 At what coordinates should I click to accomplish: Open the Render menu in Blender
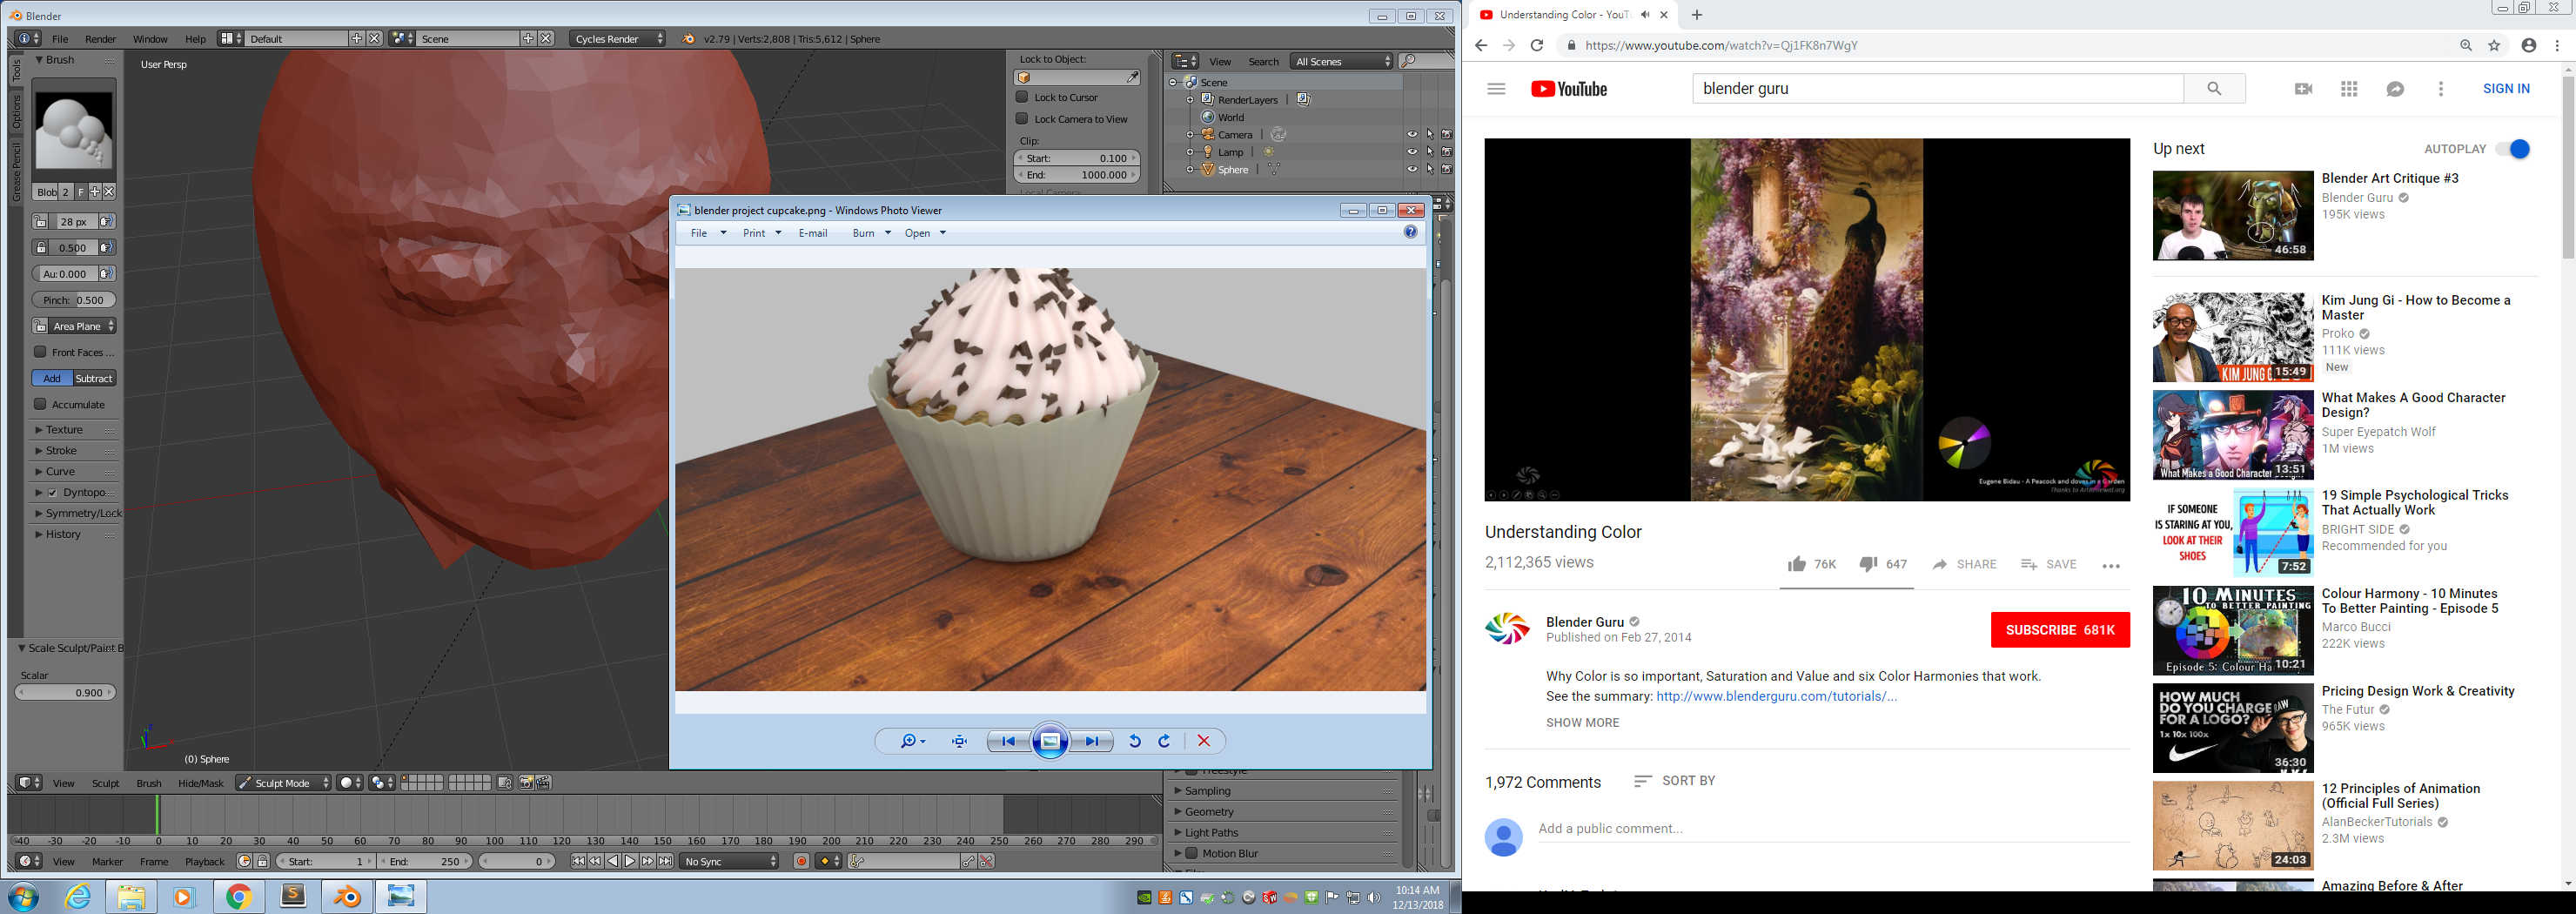pyautogui.click(x=100, y=39)
